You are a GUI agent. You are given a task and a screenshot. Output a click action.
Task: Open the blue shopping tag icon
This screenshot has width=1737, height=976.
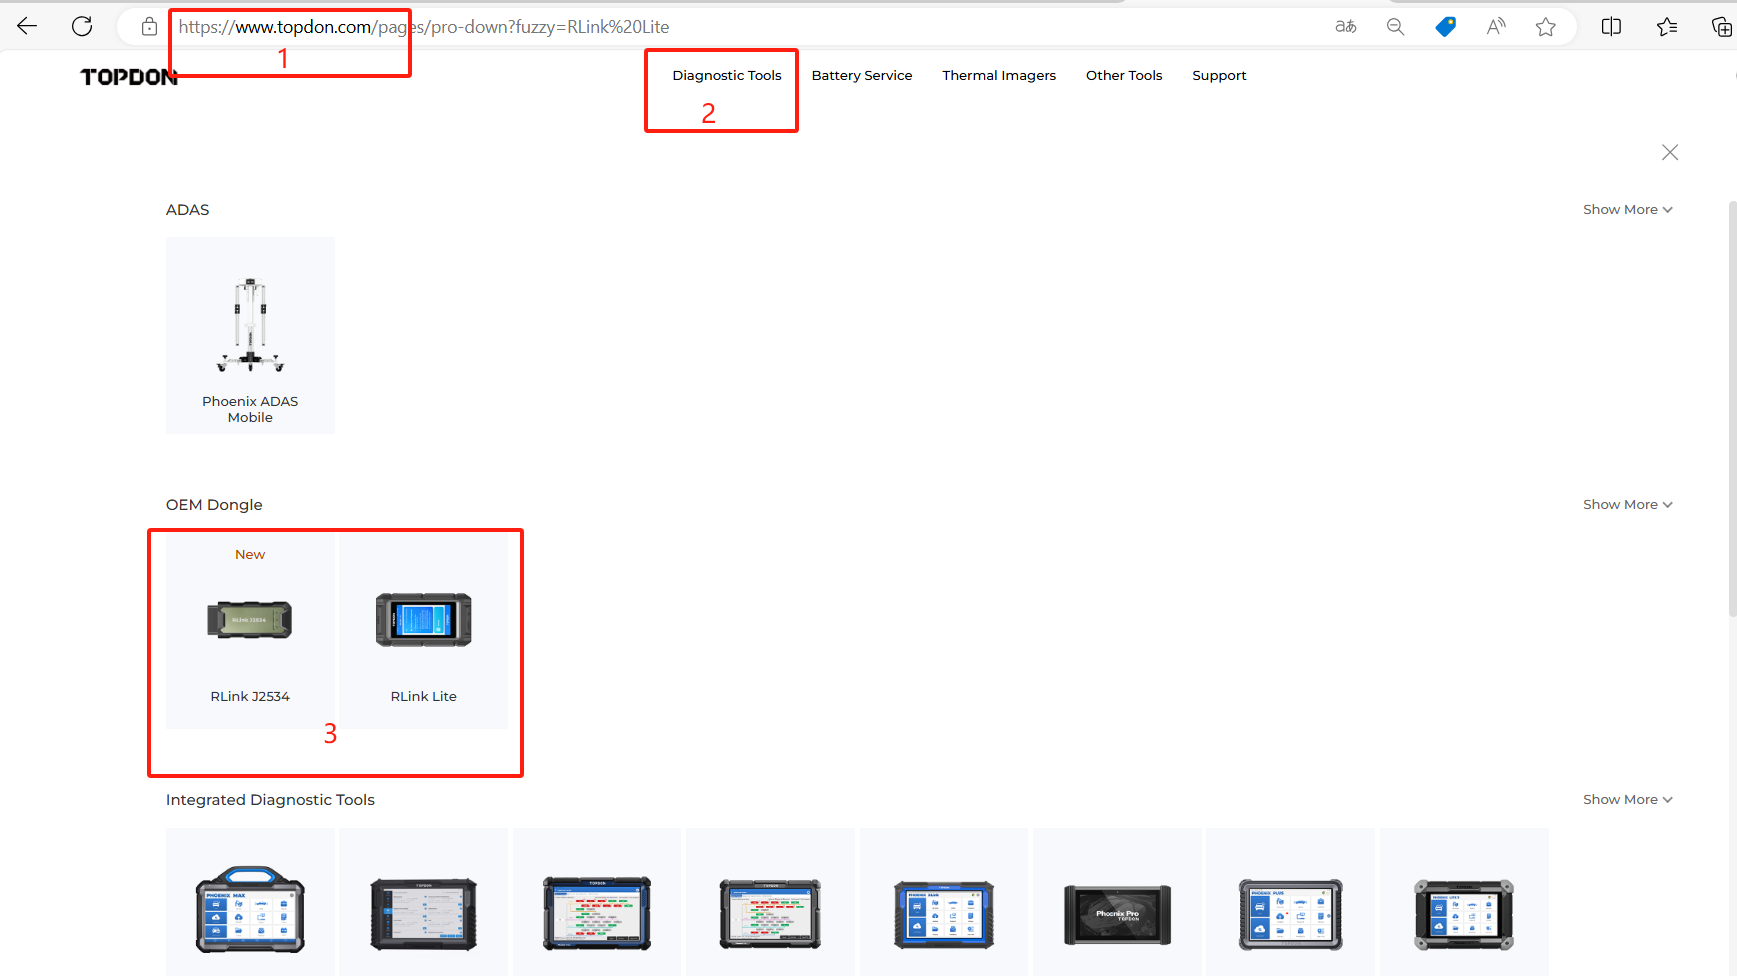pos(1446,27)
